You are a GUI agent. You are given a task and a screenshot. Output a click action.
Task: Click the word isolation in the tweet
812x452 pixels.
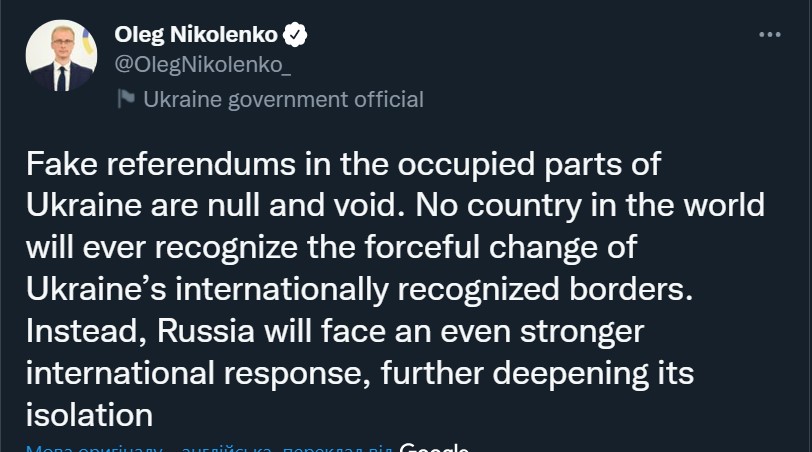(89, 415)
